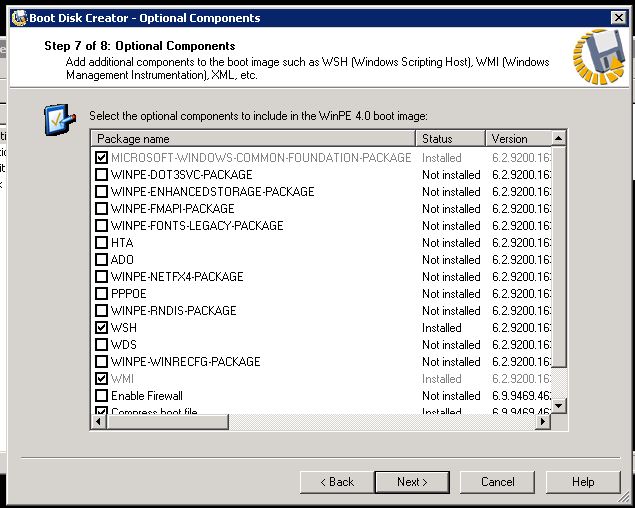Screen dimensions: 635x508
Task: Select the WINPE-FMAPI-PACKAGE name text
Action: coord(173,209)
